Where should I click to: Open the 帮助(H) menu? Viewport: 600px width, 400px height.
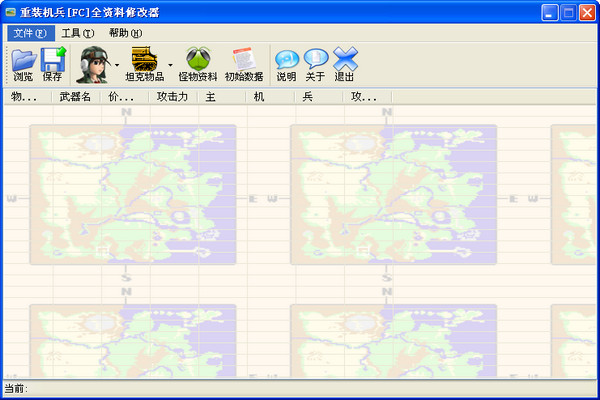[126, 33]
